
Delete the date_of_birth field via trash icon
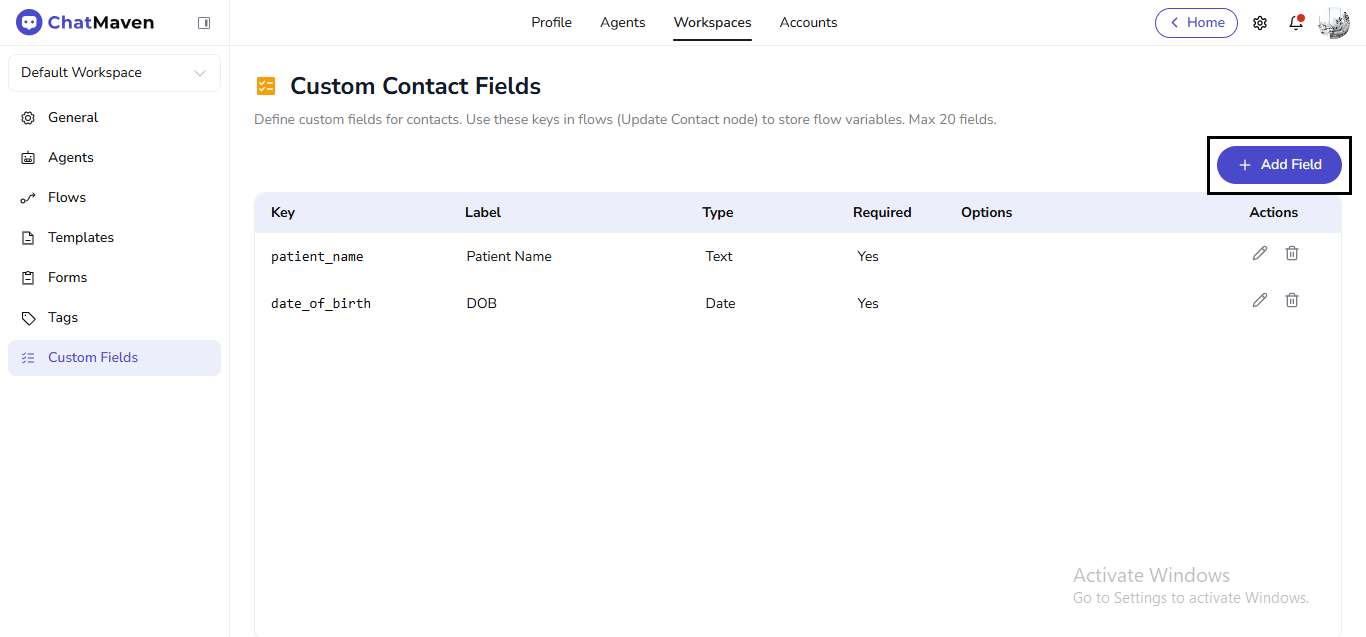[x=1291, y=300]
